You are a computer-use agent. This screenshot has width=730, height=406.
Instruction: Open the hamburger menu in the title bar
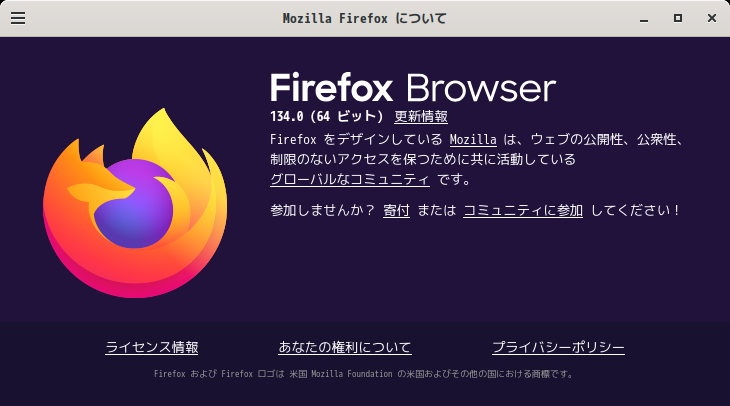(x=18, y=18)
